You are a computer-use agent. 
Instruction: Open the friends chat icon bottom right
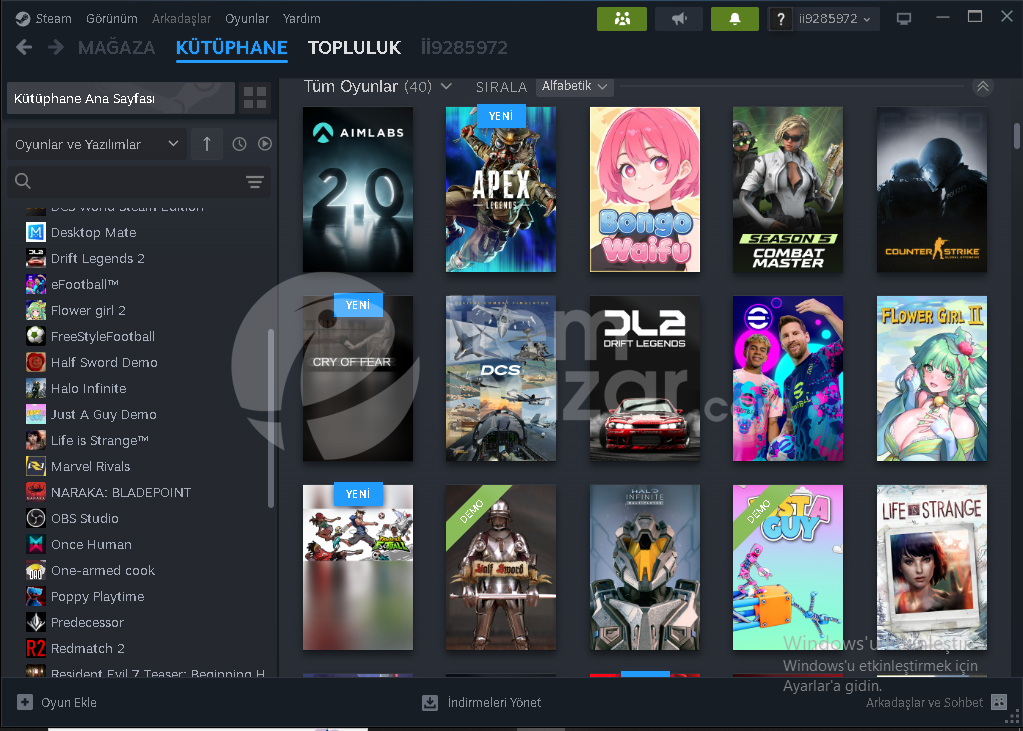999,702
